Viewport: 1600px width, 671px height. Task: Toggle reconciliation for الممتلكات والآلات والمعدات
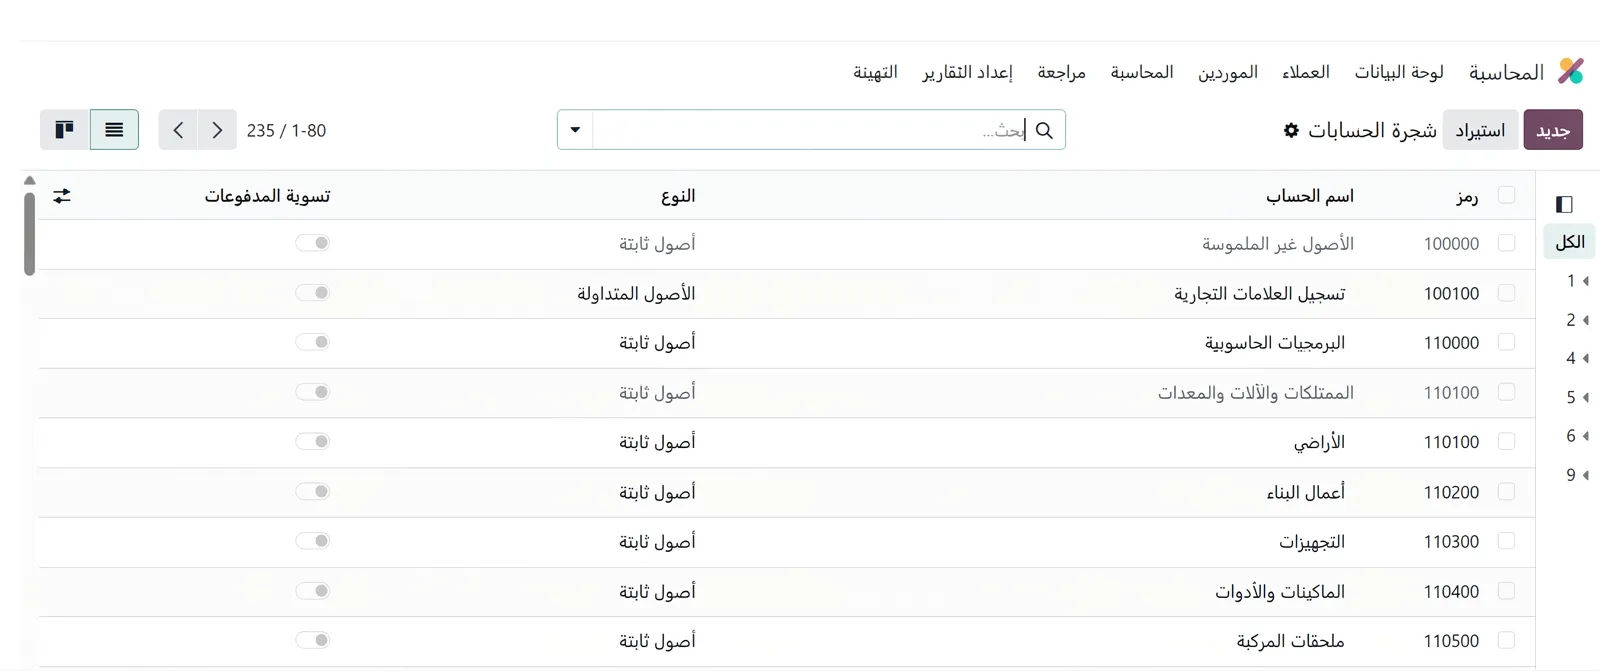click(313, 392)
